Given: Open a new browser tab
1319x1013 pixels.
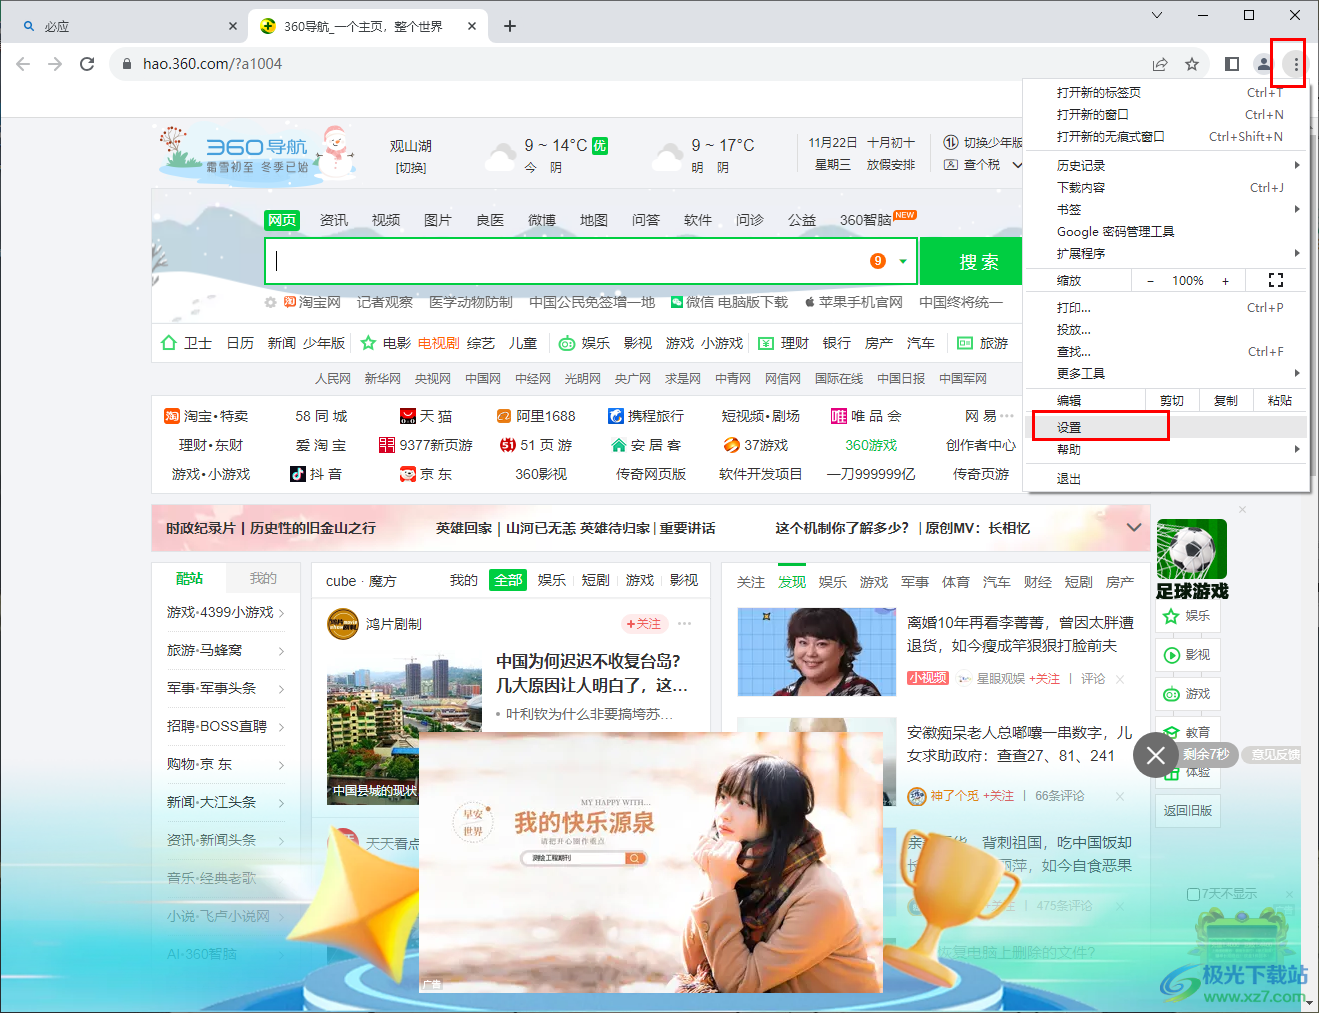Looking at the screenshot, I should click(510, 26).
